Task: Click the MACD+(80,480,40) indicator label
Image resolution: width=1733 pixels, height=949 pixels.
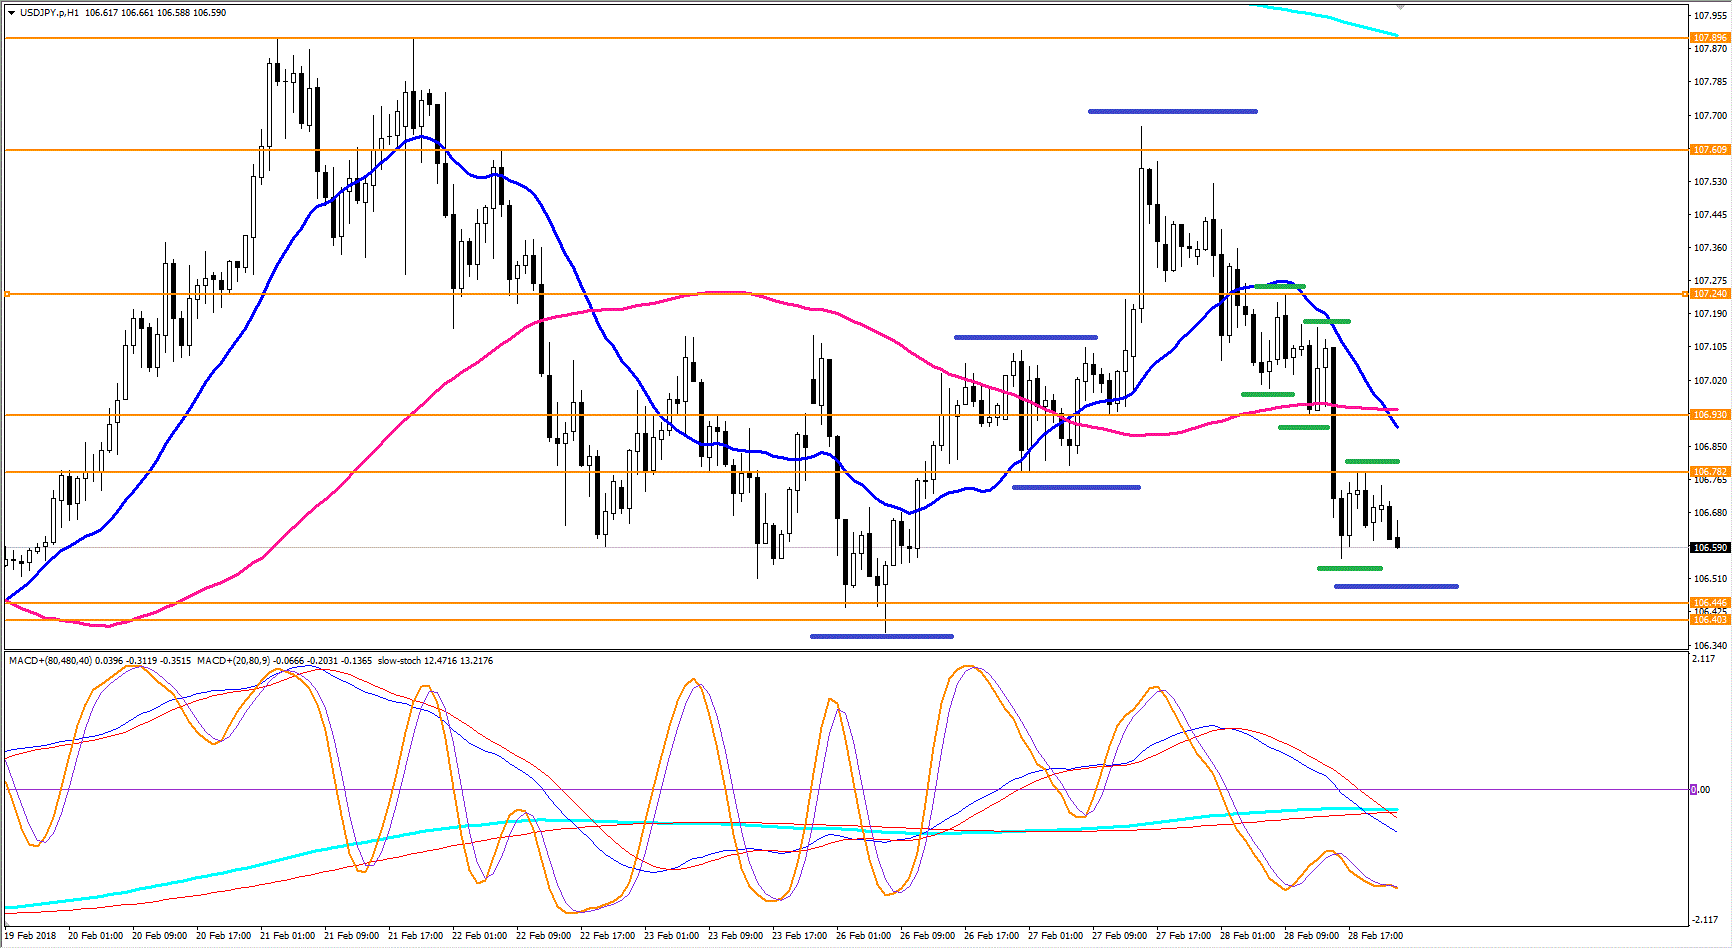Action: pyautogui.click(x=51, y=661)
